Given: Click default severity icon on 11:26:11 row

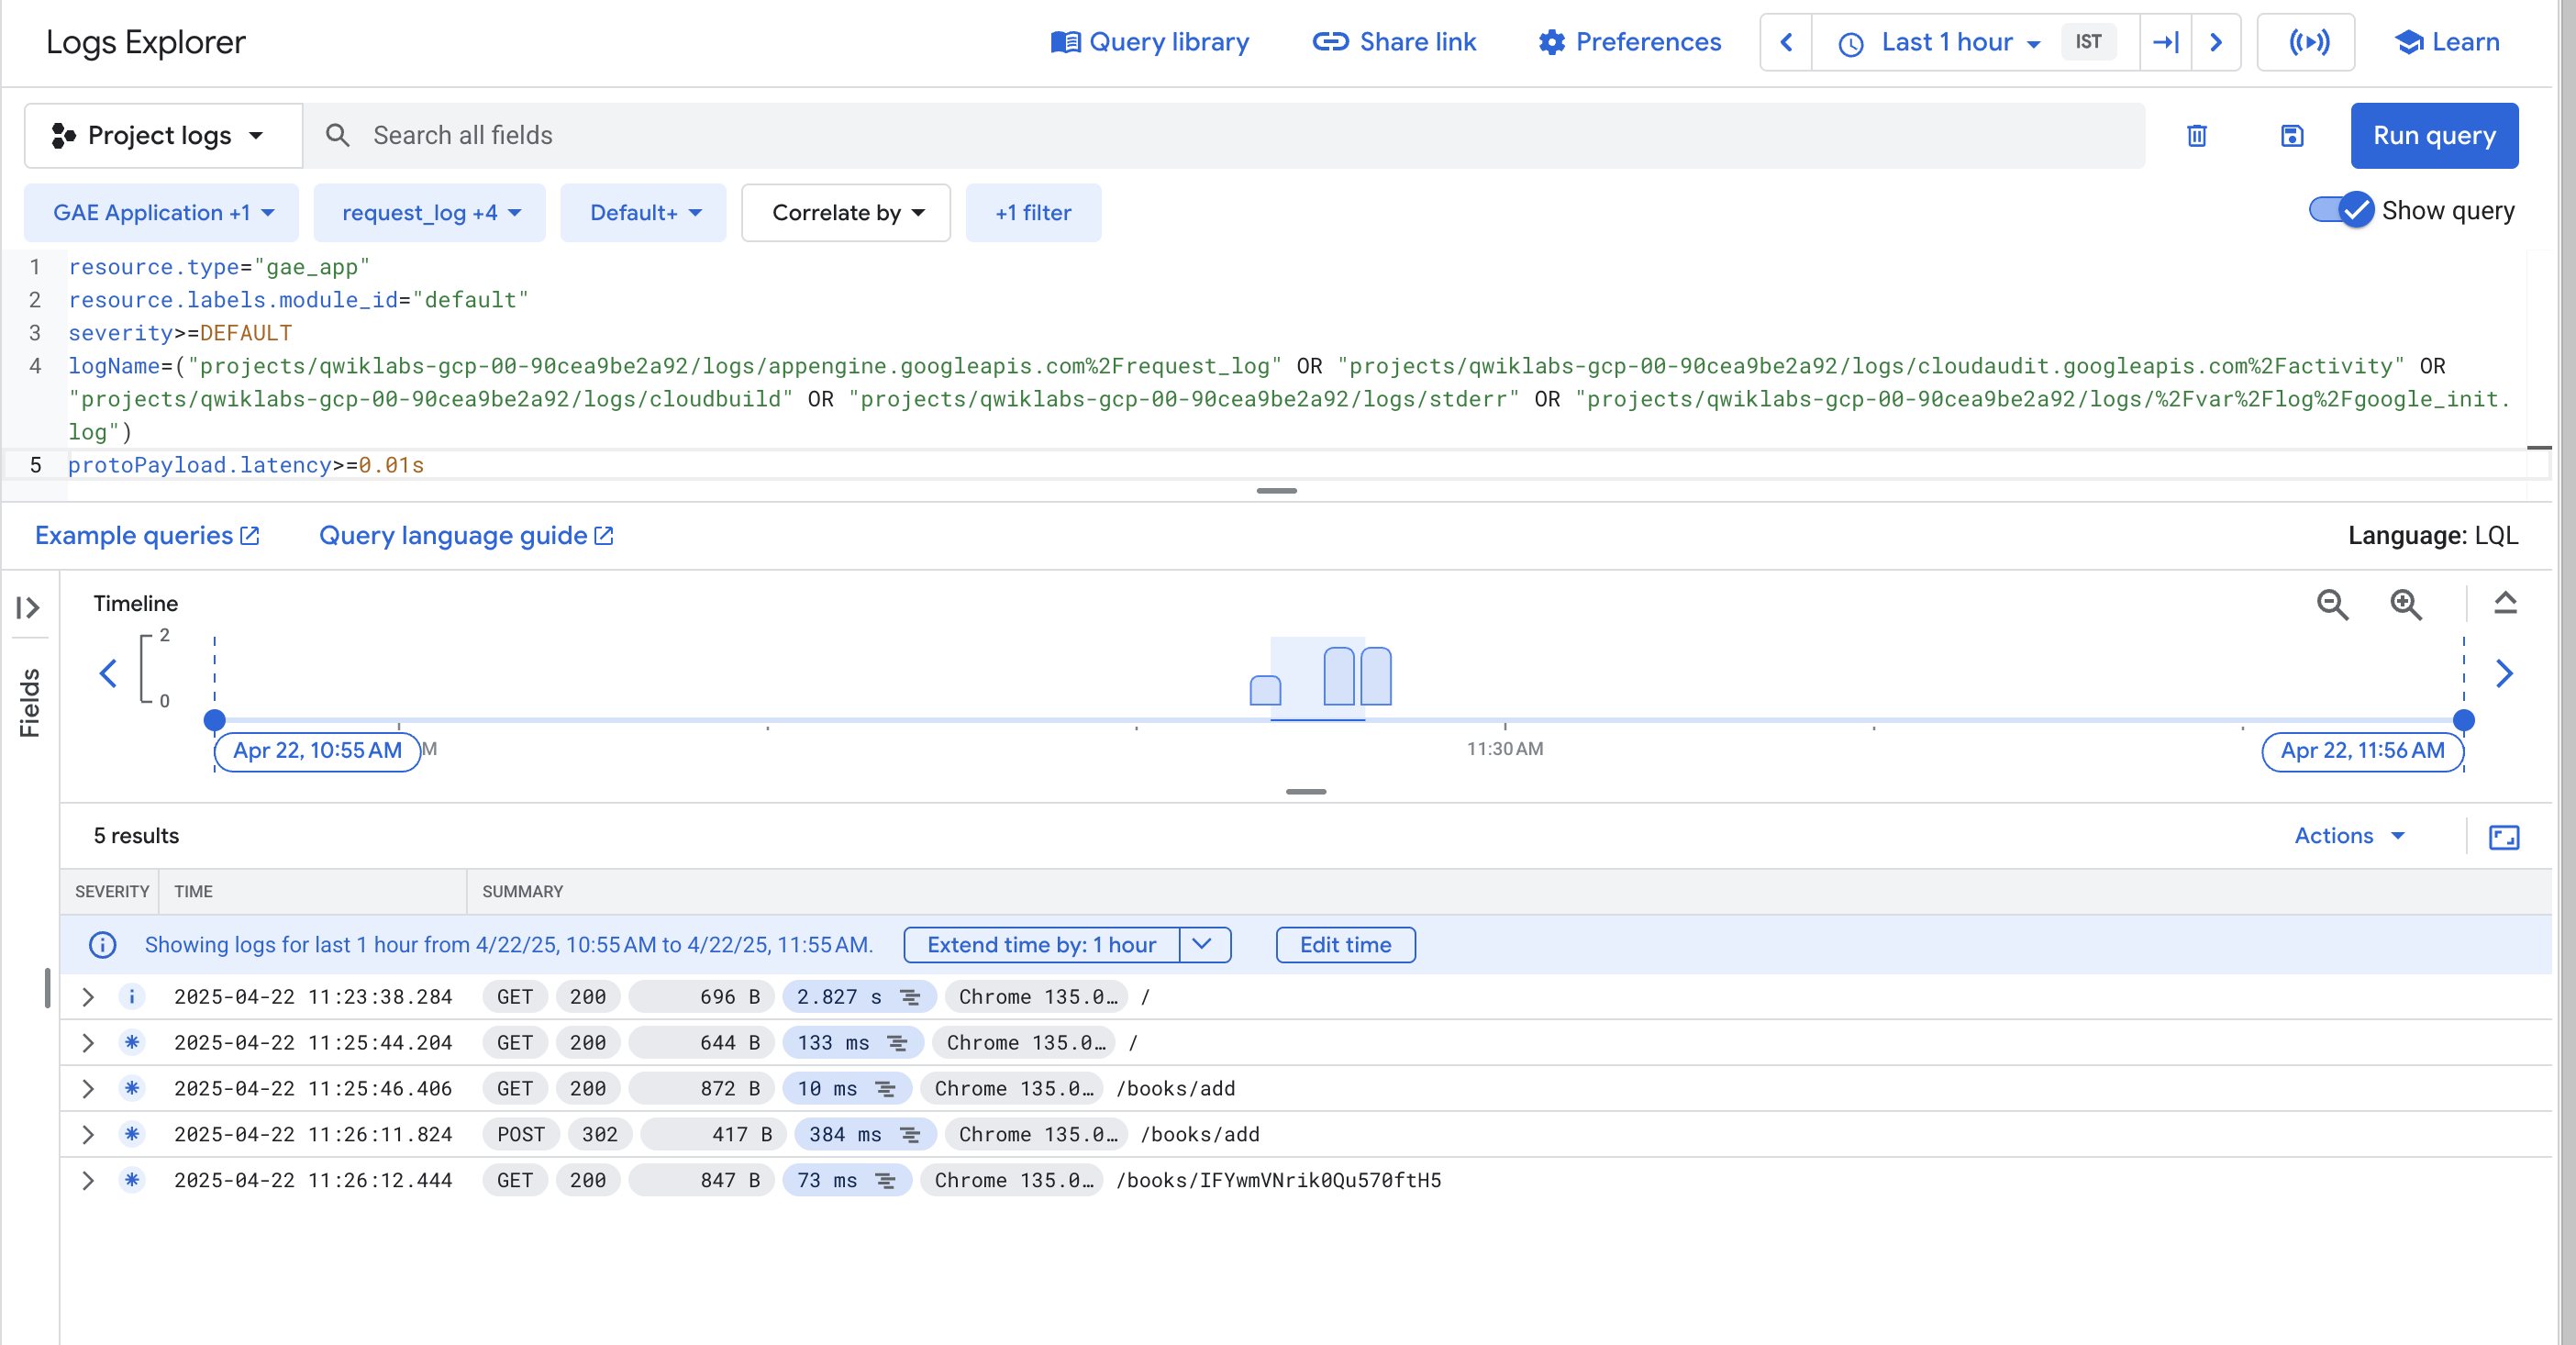Looking at the screenshot, I should 131,1135.
